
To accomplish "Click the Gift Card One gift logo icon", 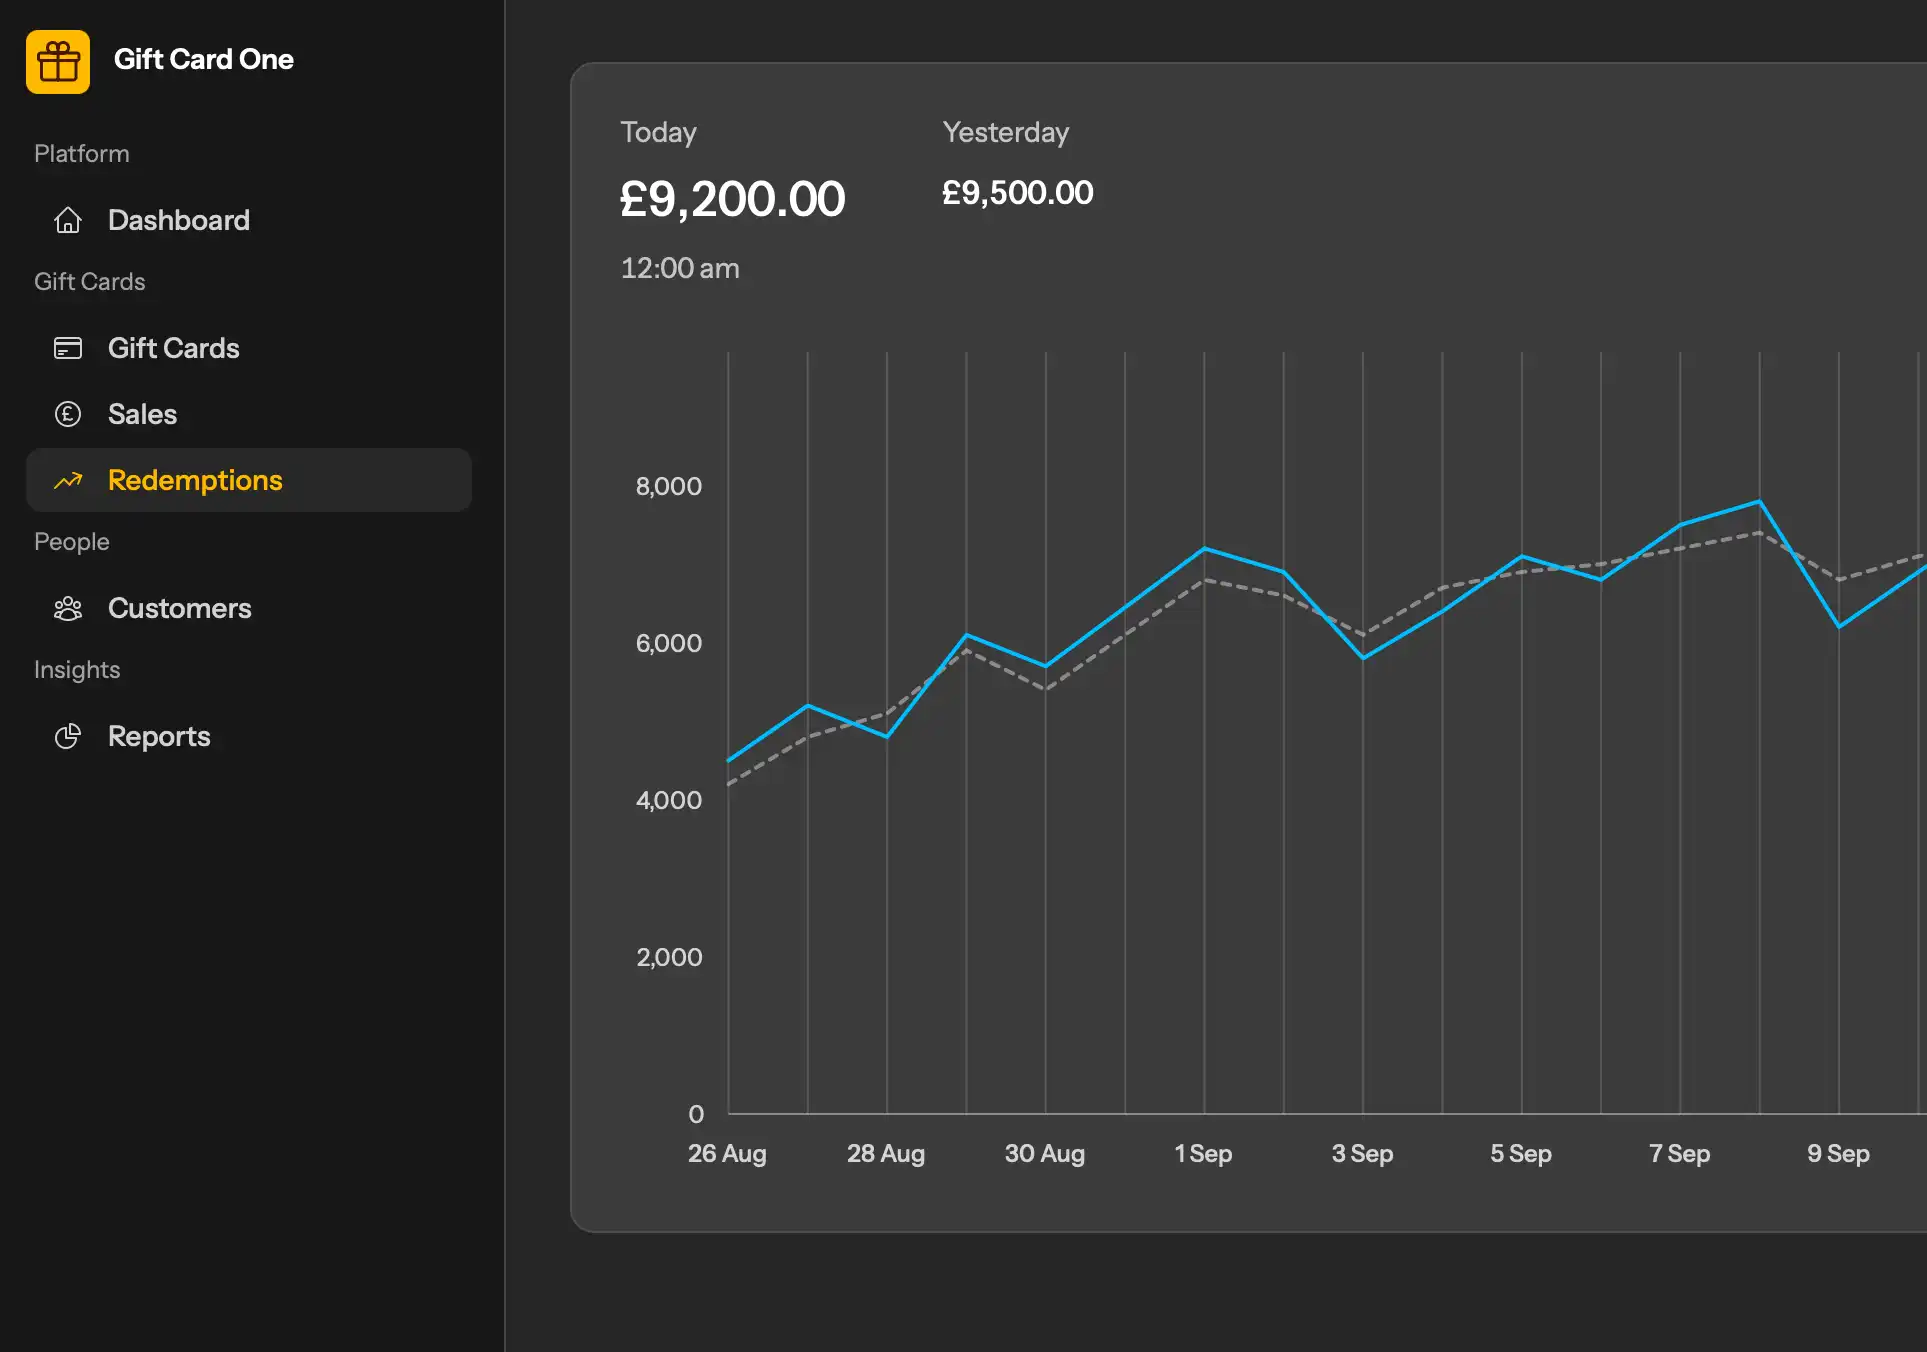I will 58,61.
